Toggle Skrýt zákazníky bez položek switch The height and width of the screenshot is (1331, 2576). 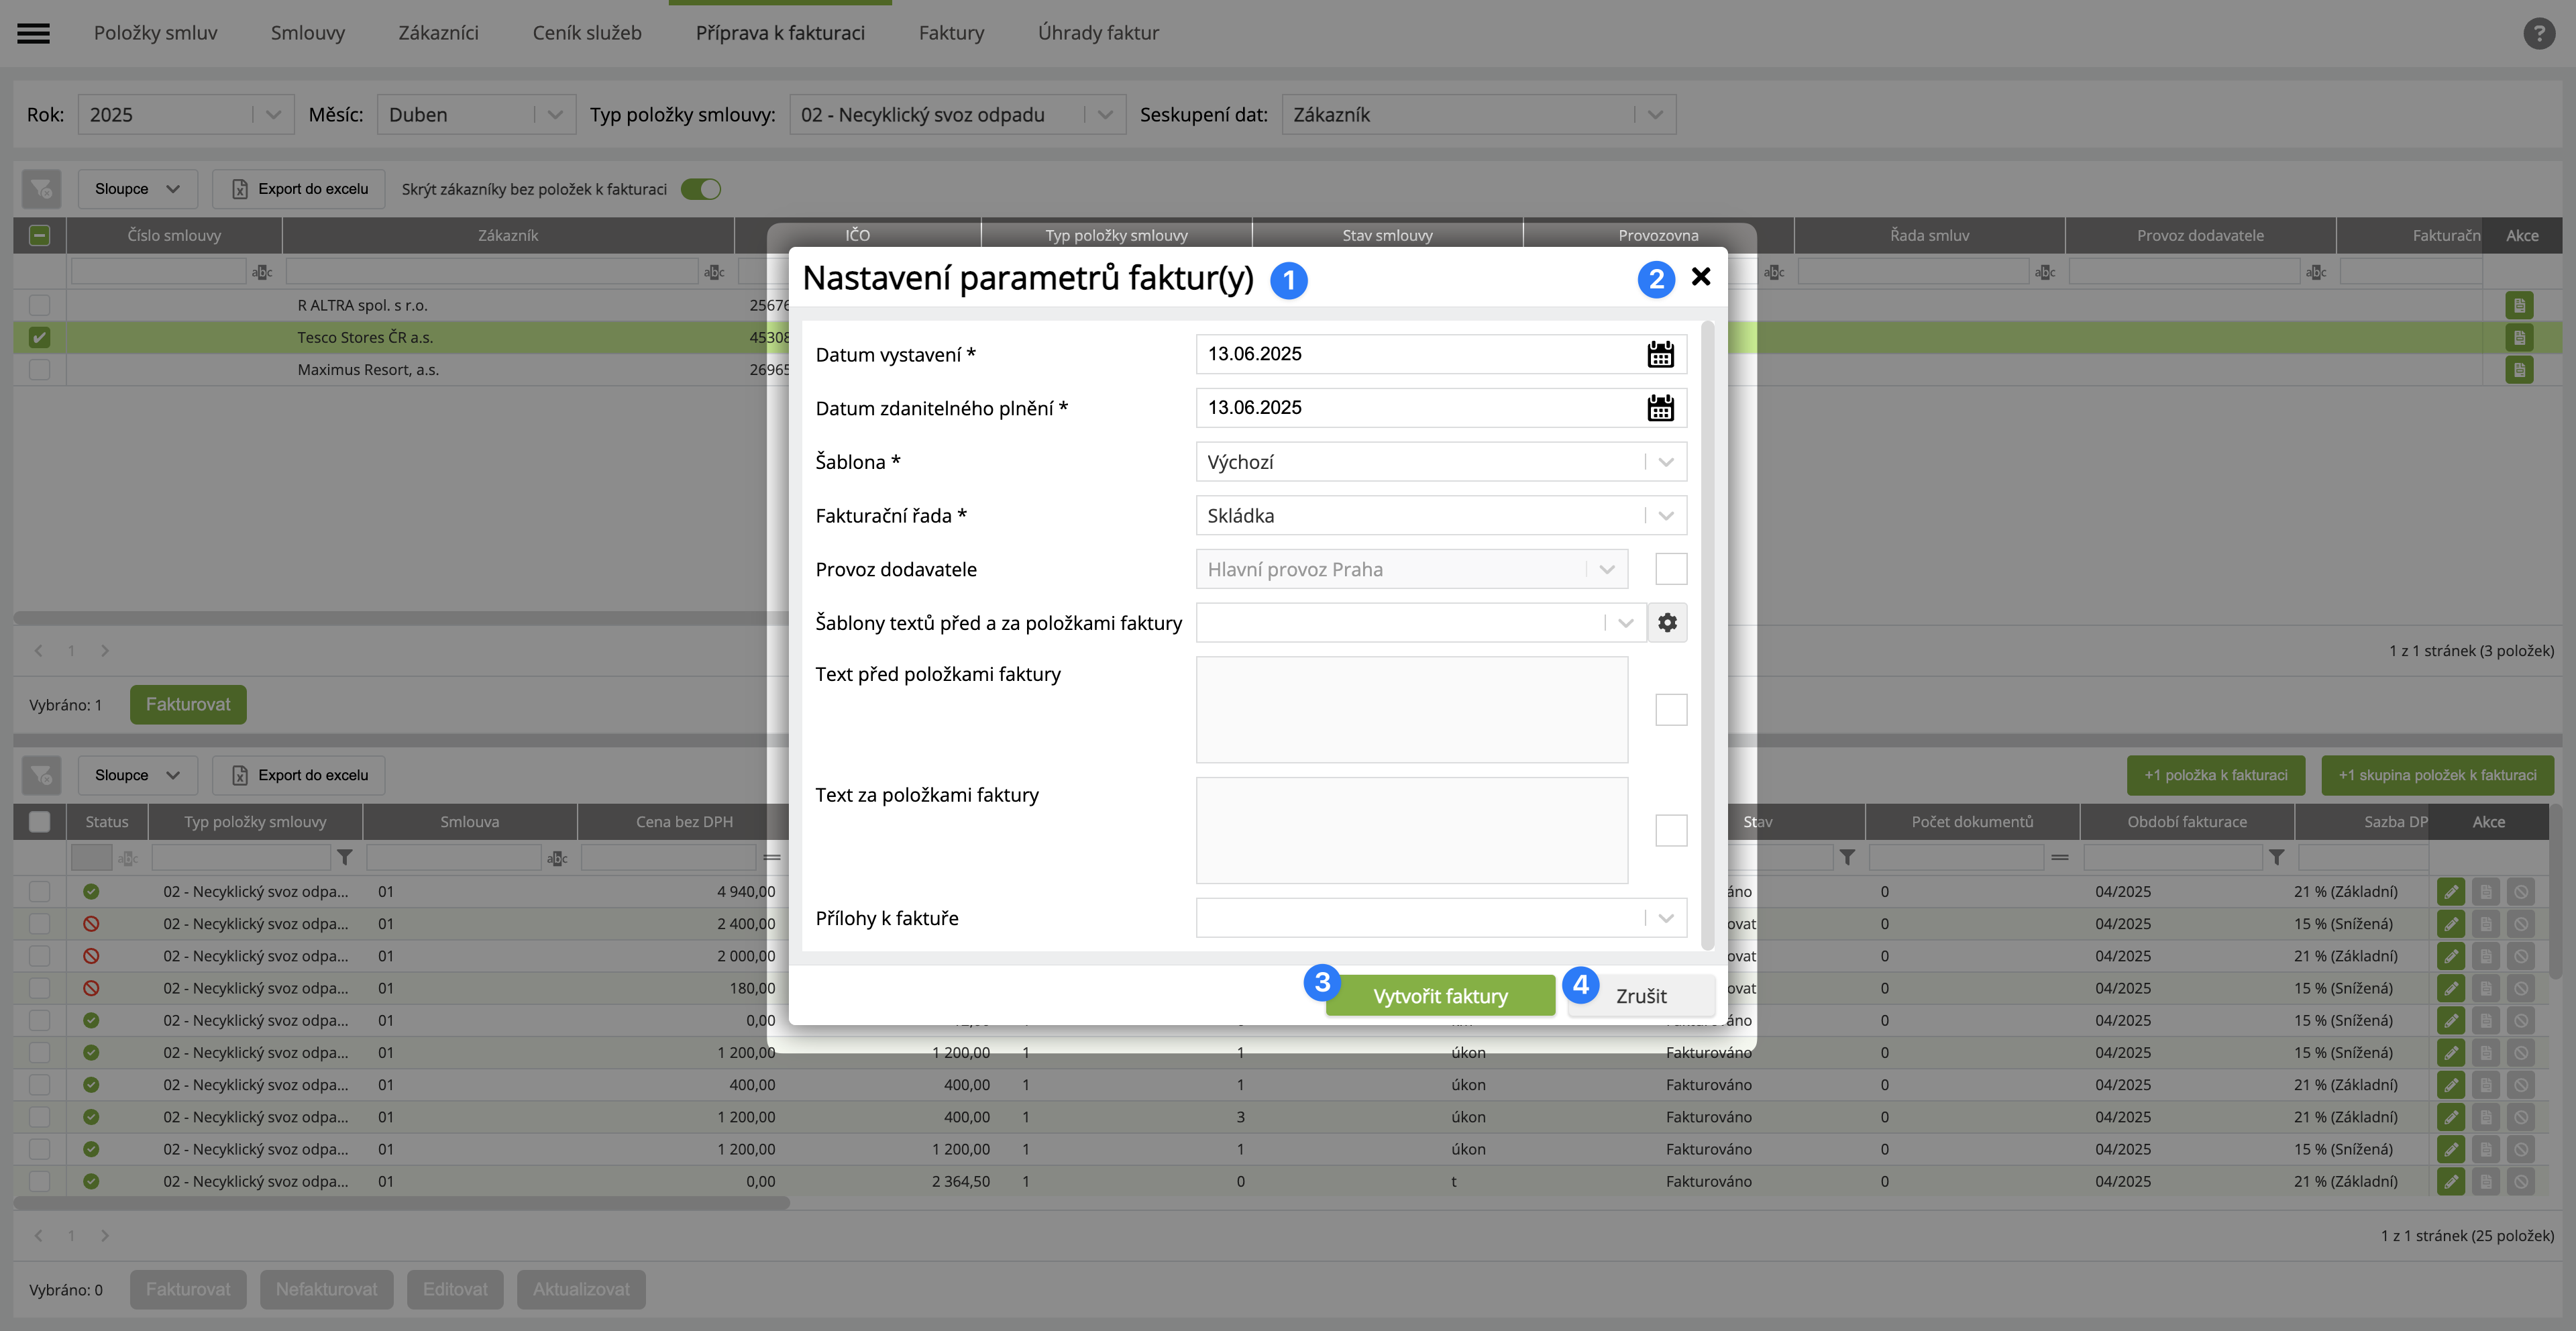click(x=700, y=189)
